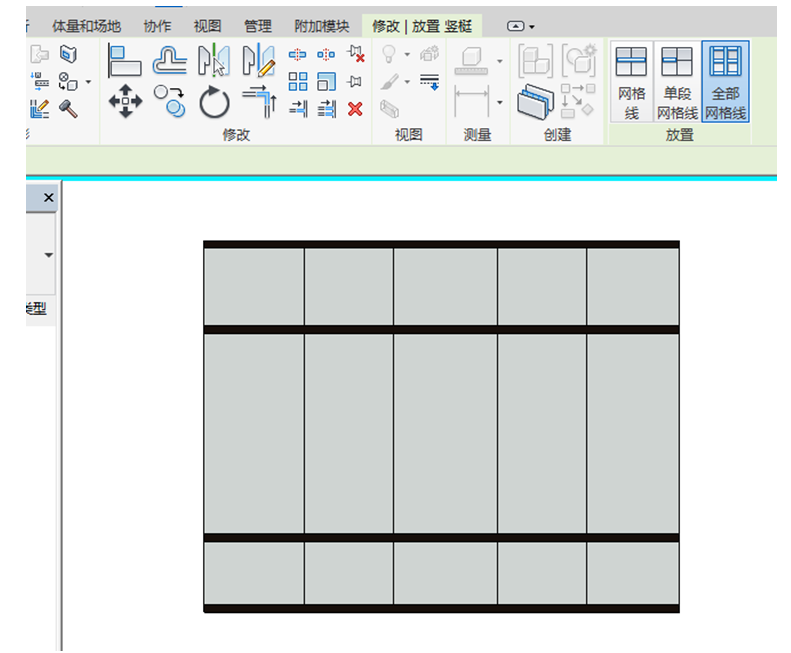Screen dimensions: 791x653
Task: Click the Offset tool icon
Action: [169, 61]
